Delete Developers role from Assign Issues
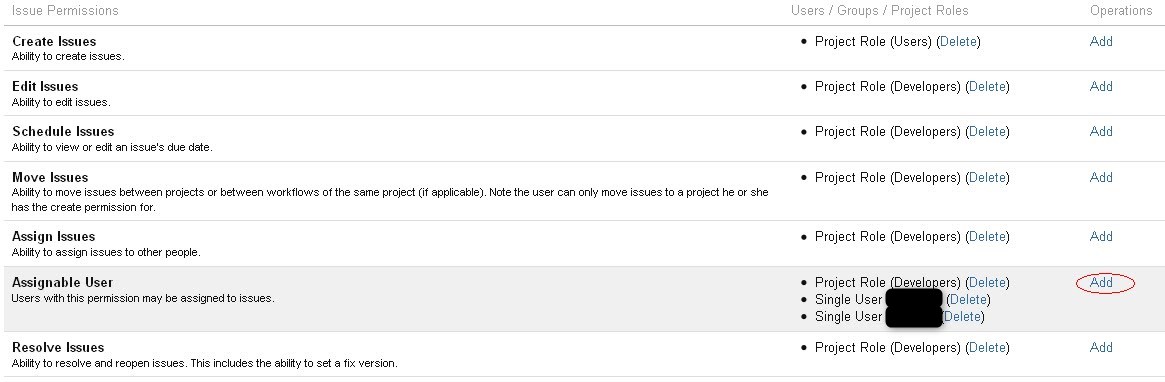The width and height of the screenshot is (1165, 382). pos(987,236)
